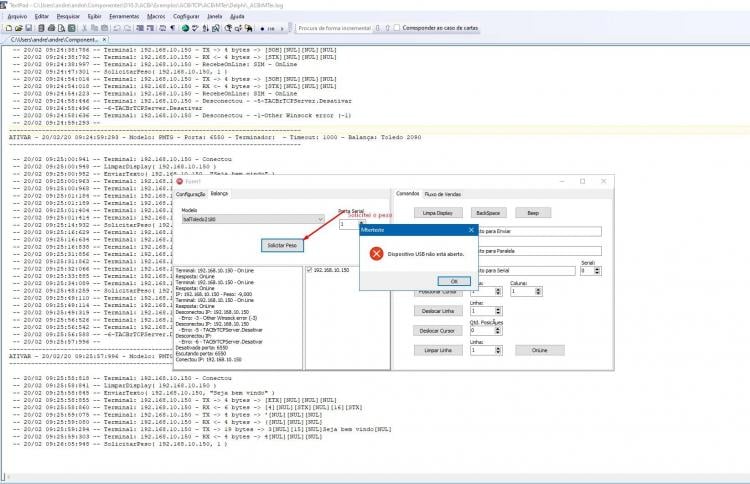Switch to the Configuração tab

pyautogui.click(x=190, y=194)
